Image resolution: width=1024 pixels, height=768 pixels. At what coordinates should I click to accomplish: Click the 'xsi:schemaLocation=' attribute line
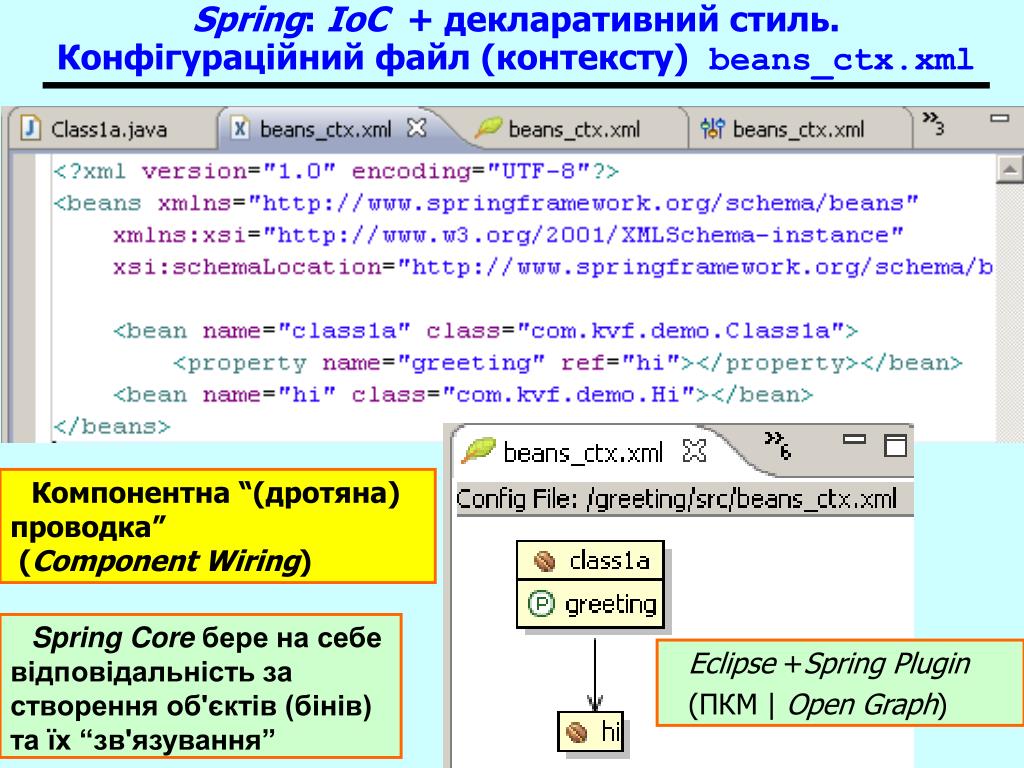click(552, 267)
